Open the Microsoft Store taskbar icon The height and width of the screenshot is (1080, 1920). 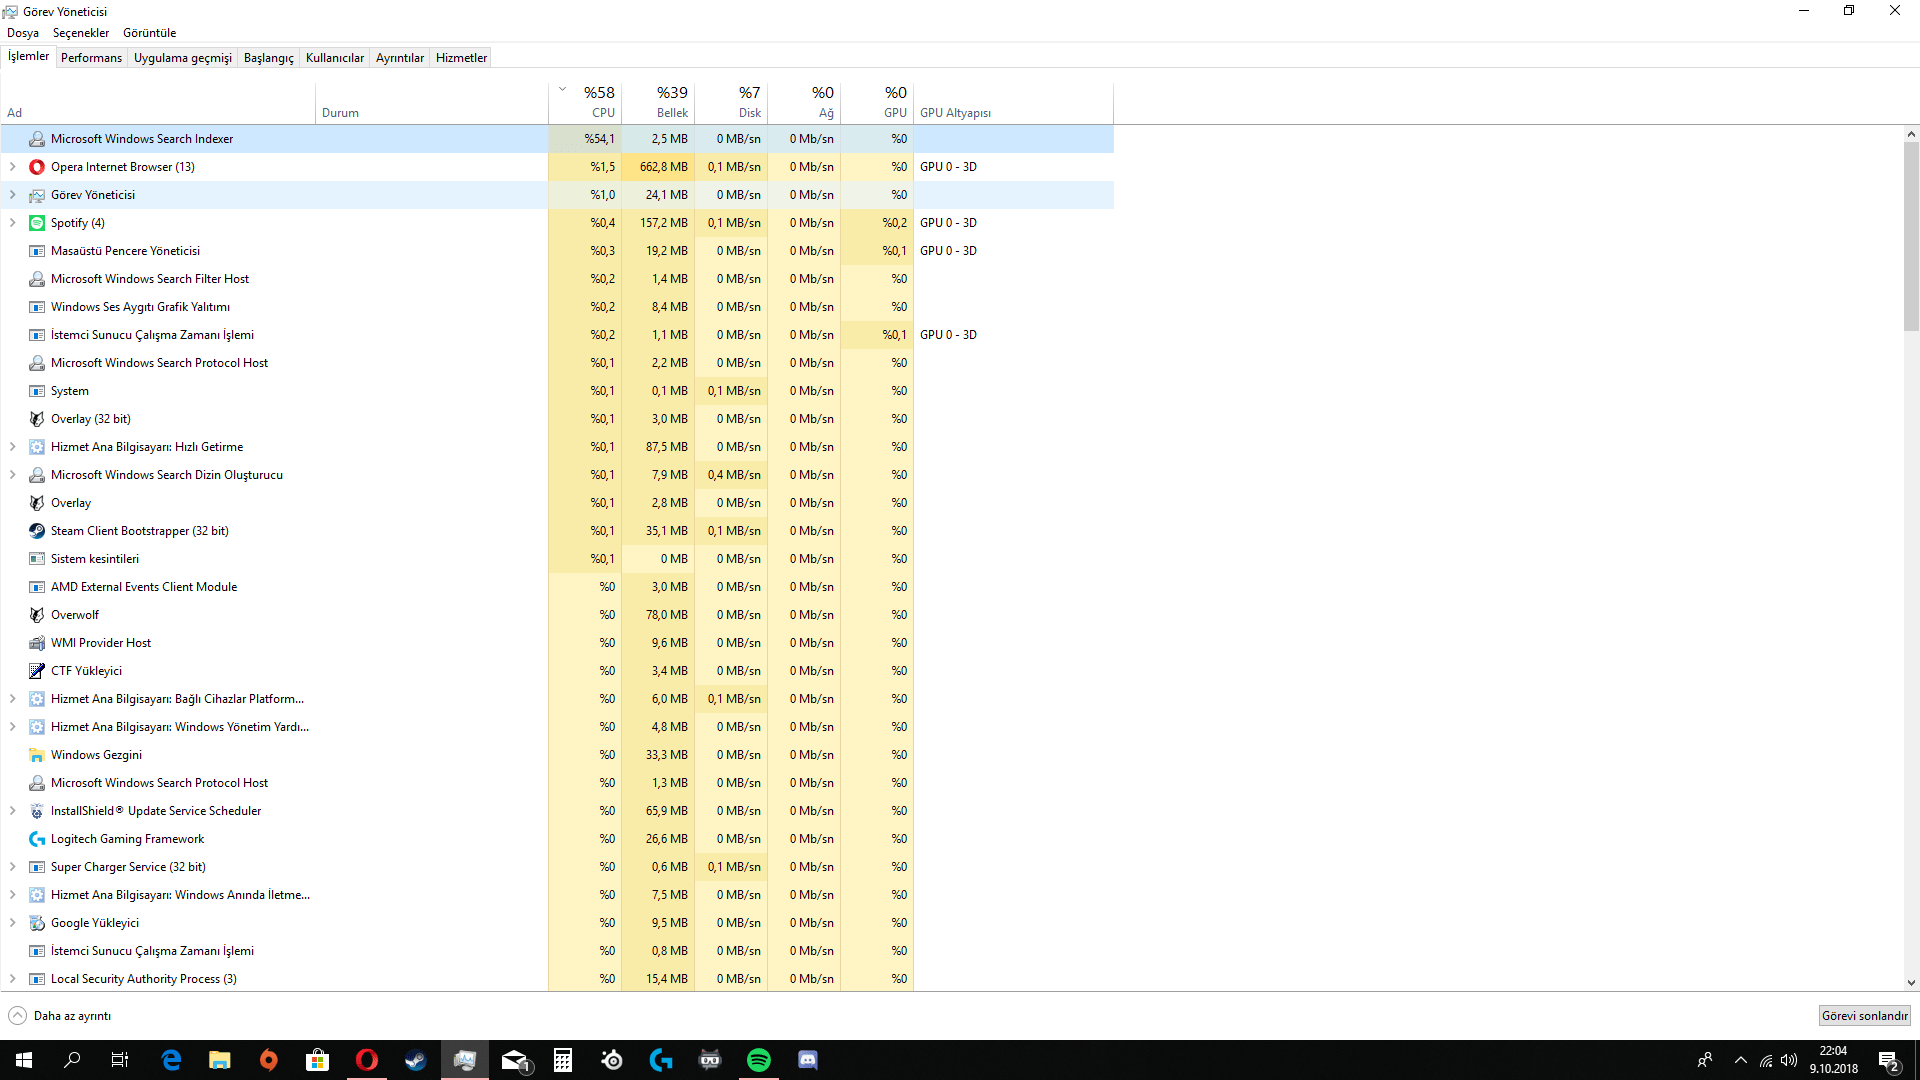coord(318,1060)
